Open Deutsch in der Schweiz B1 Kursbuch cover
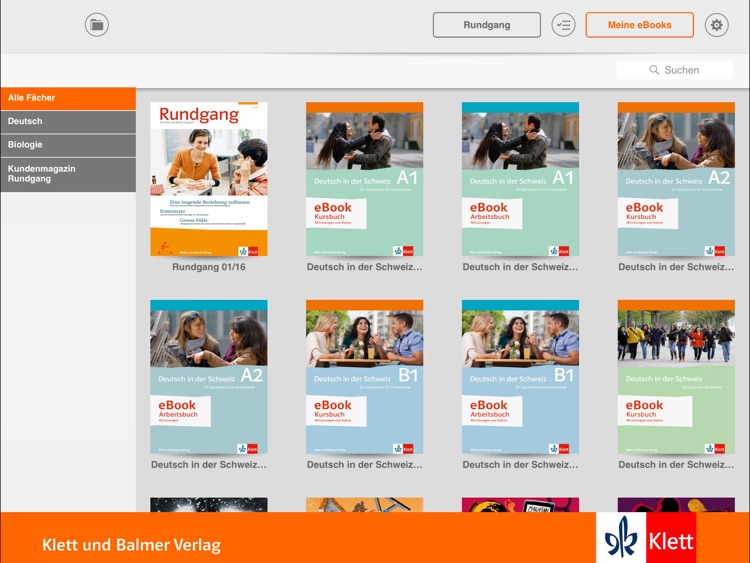This screenshot has width=750, height=563. pos(364,377)
